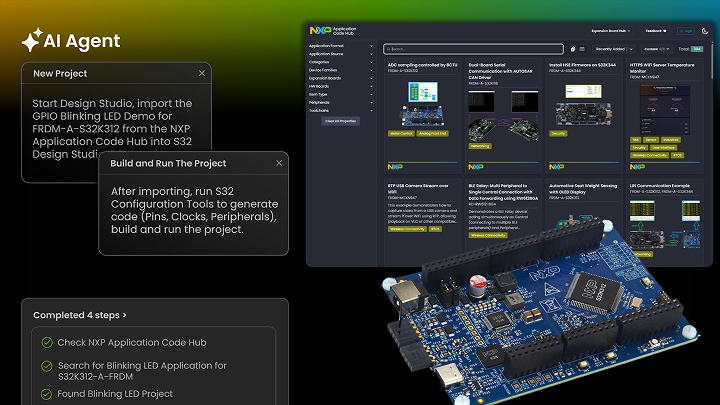Click the NXP logo on the Dual-Board Serial card

click(476, 167)
